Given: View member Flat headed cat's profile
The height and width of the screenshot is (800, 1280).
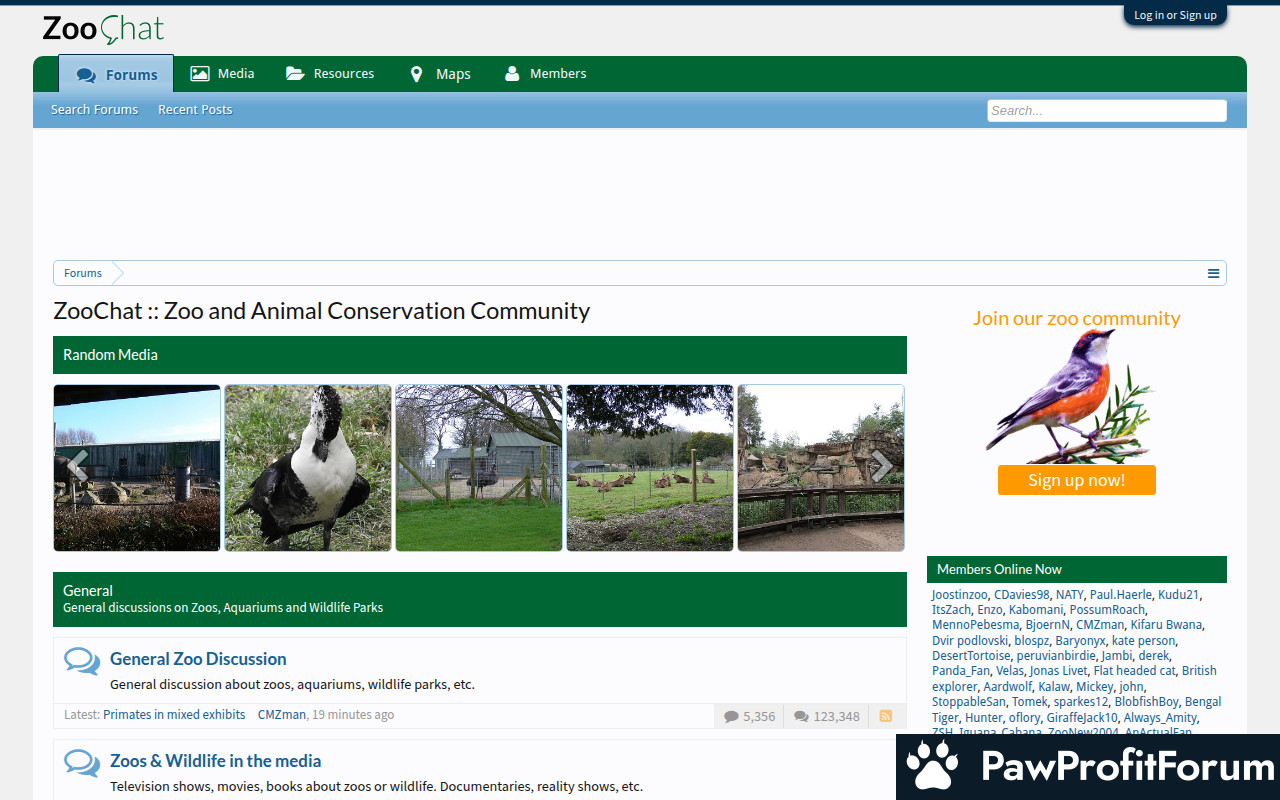Looking at the screenshot, I should [x=1134, y=671].
